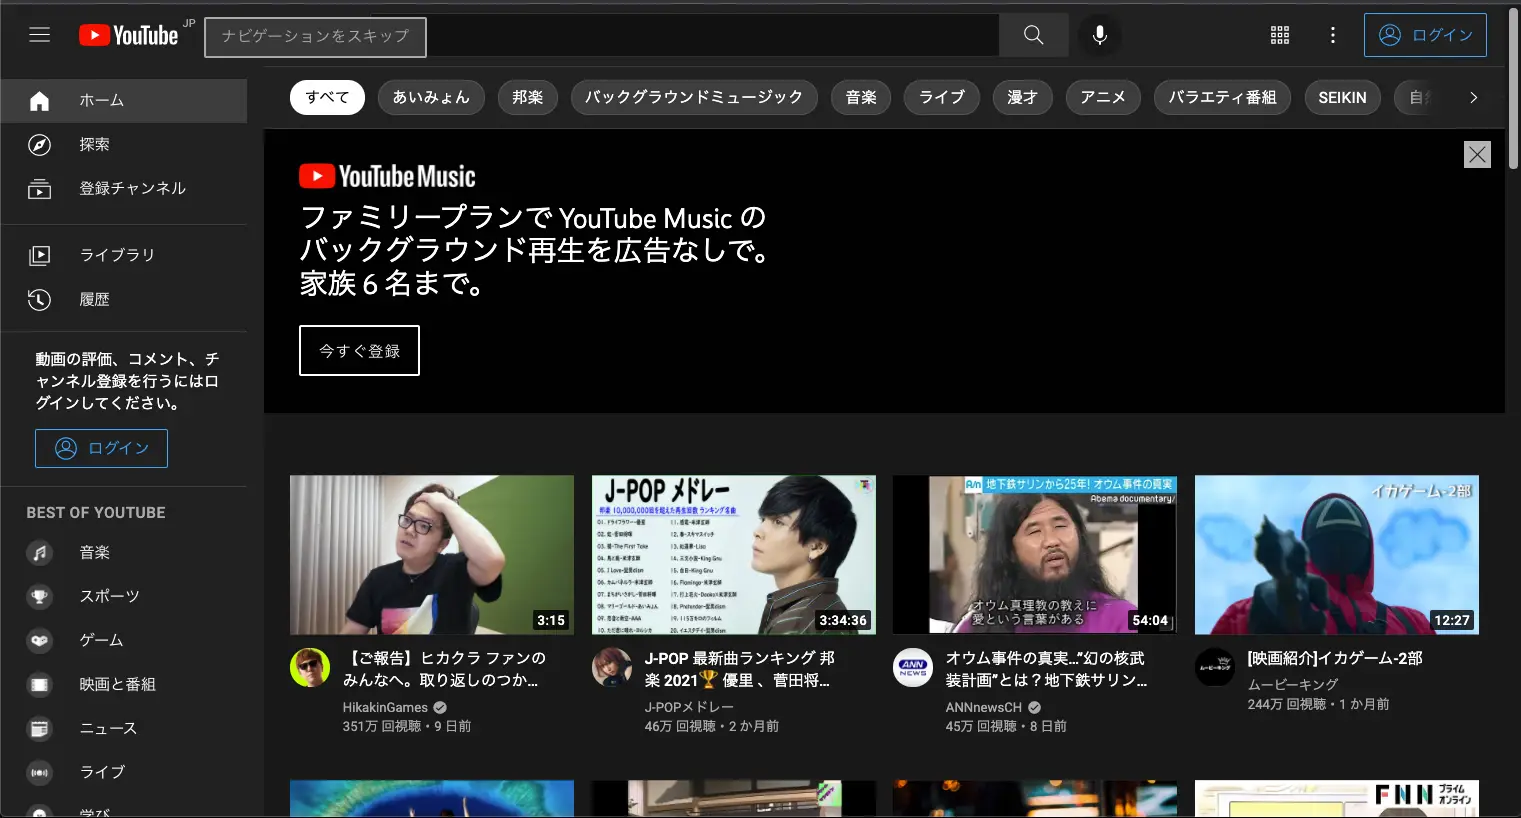The height and width of the screenshot is (818, 1521).
Task: Open イカゲーム-2部 video thumbnail
Action: click(x=1337, y=555)
